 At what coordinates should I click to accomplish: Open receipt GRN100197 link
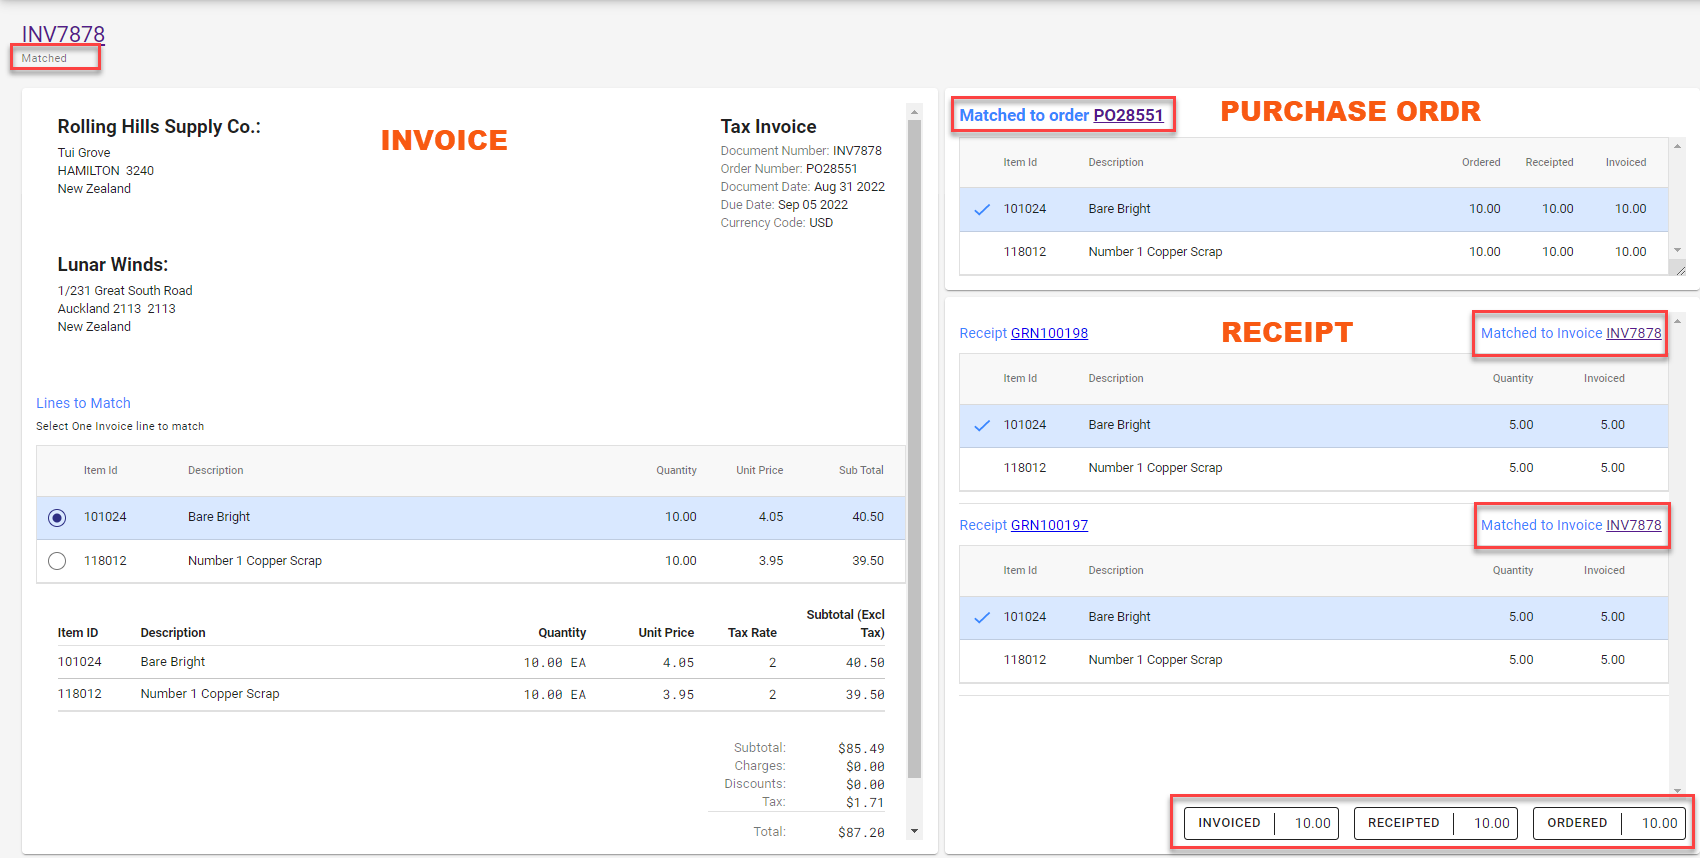[1049, 525]
